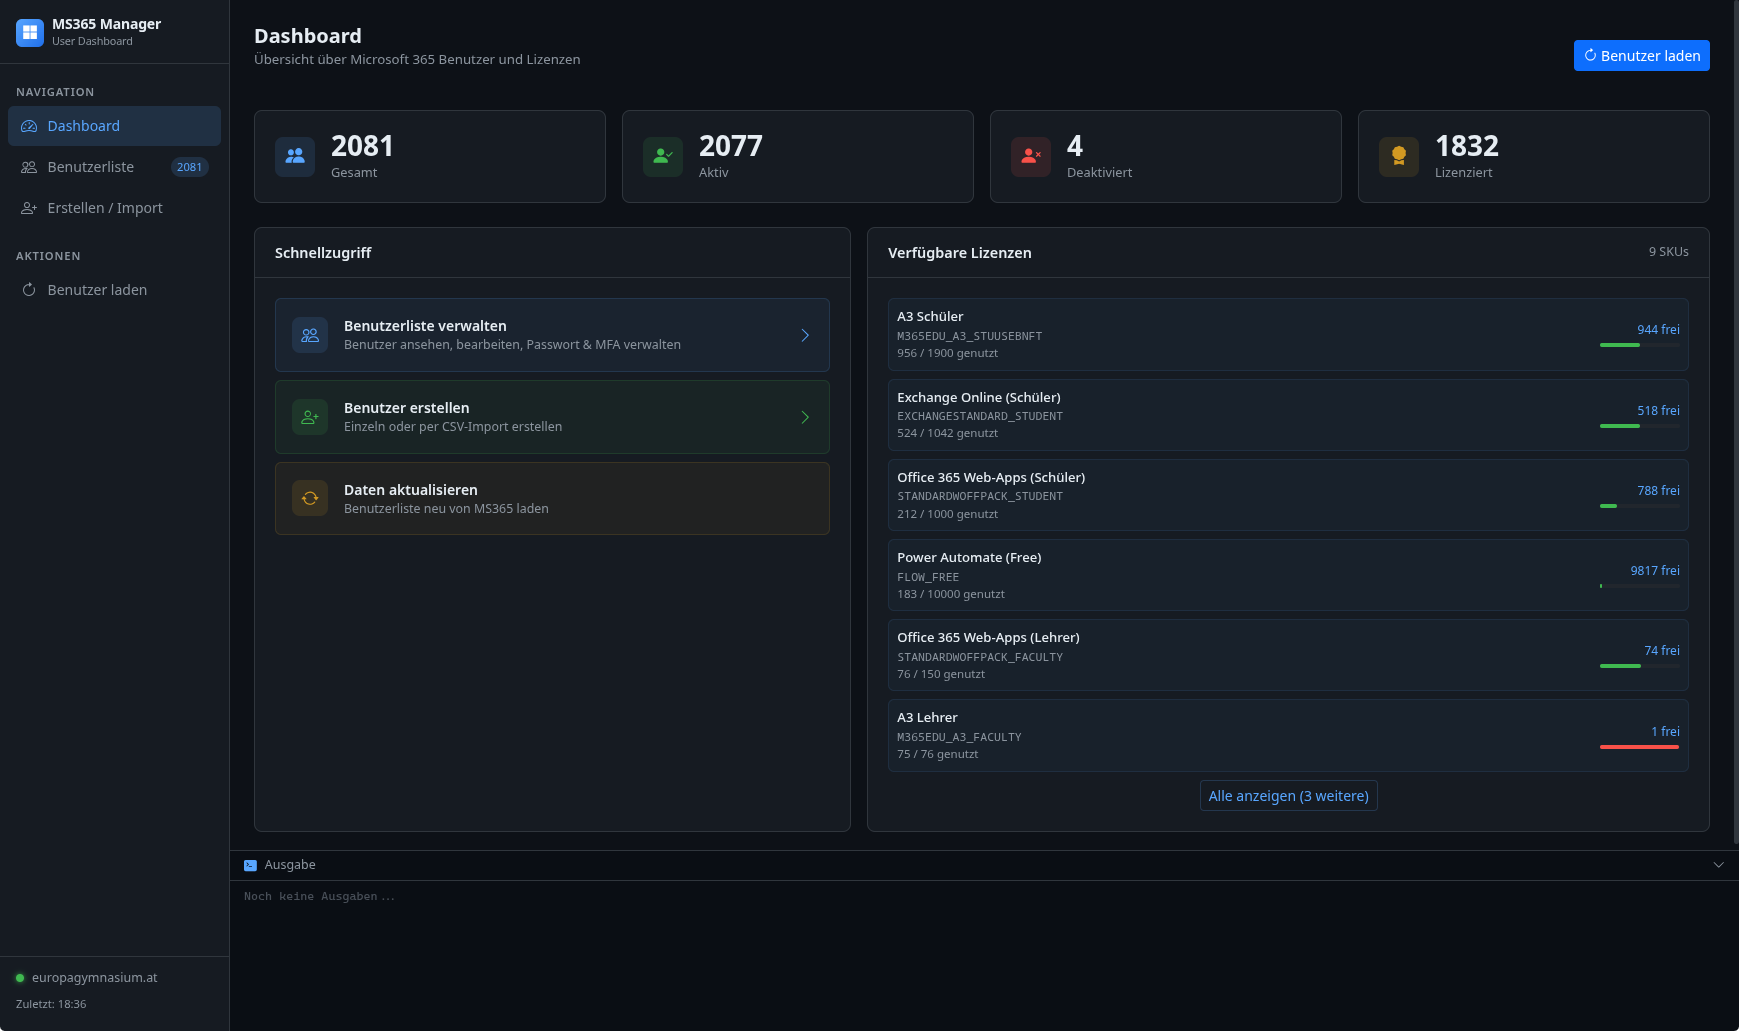Click the red A3 Lehrer usage bar

coord(1640,747)
